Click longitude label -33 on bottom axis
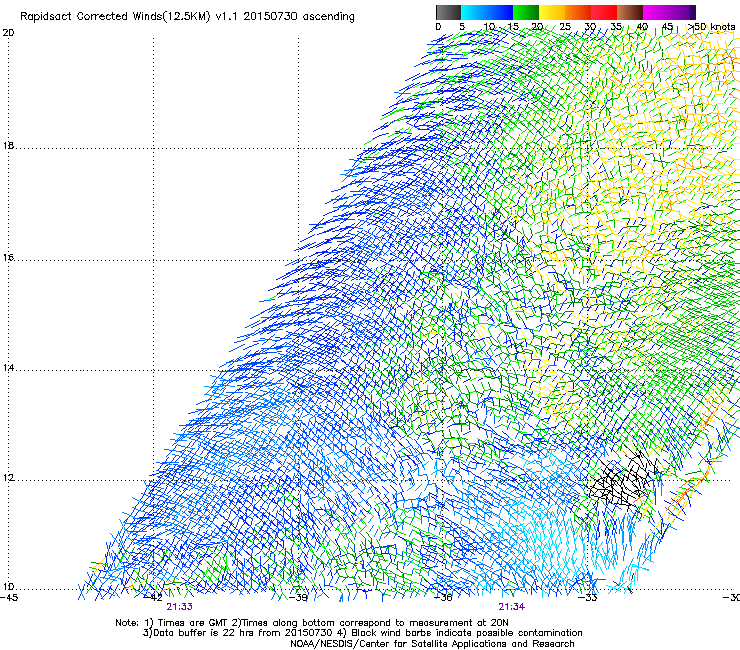 [x=588, y=598]
